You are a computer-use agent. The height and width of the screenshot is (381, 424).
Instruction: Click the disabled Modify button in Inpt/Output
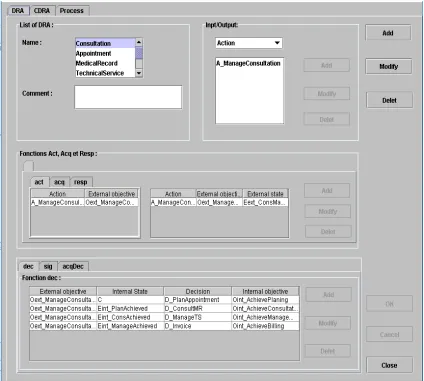tap(327, 94)
